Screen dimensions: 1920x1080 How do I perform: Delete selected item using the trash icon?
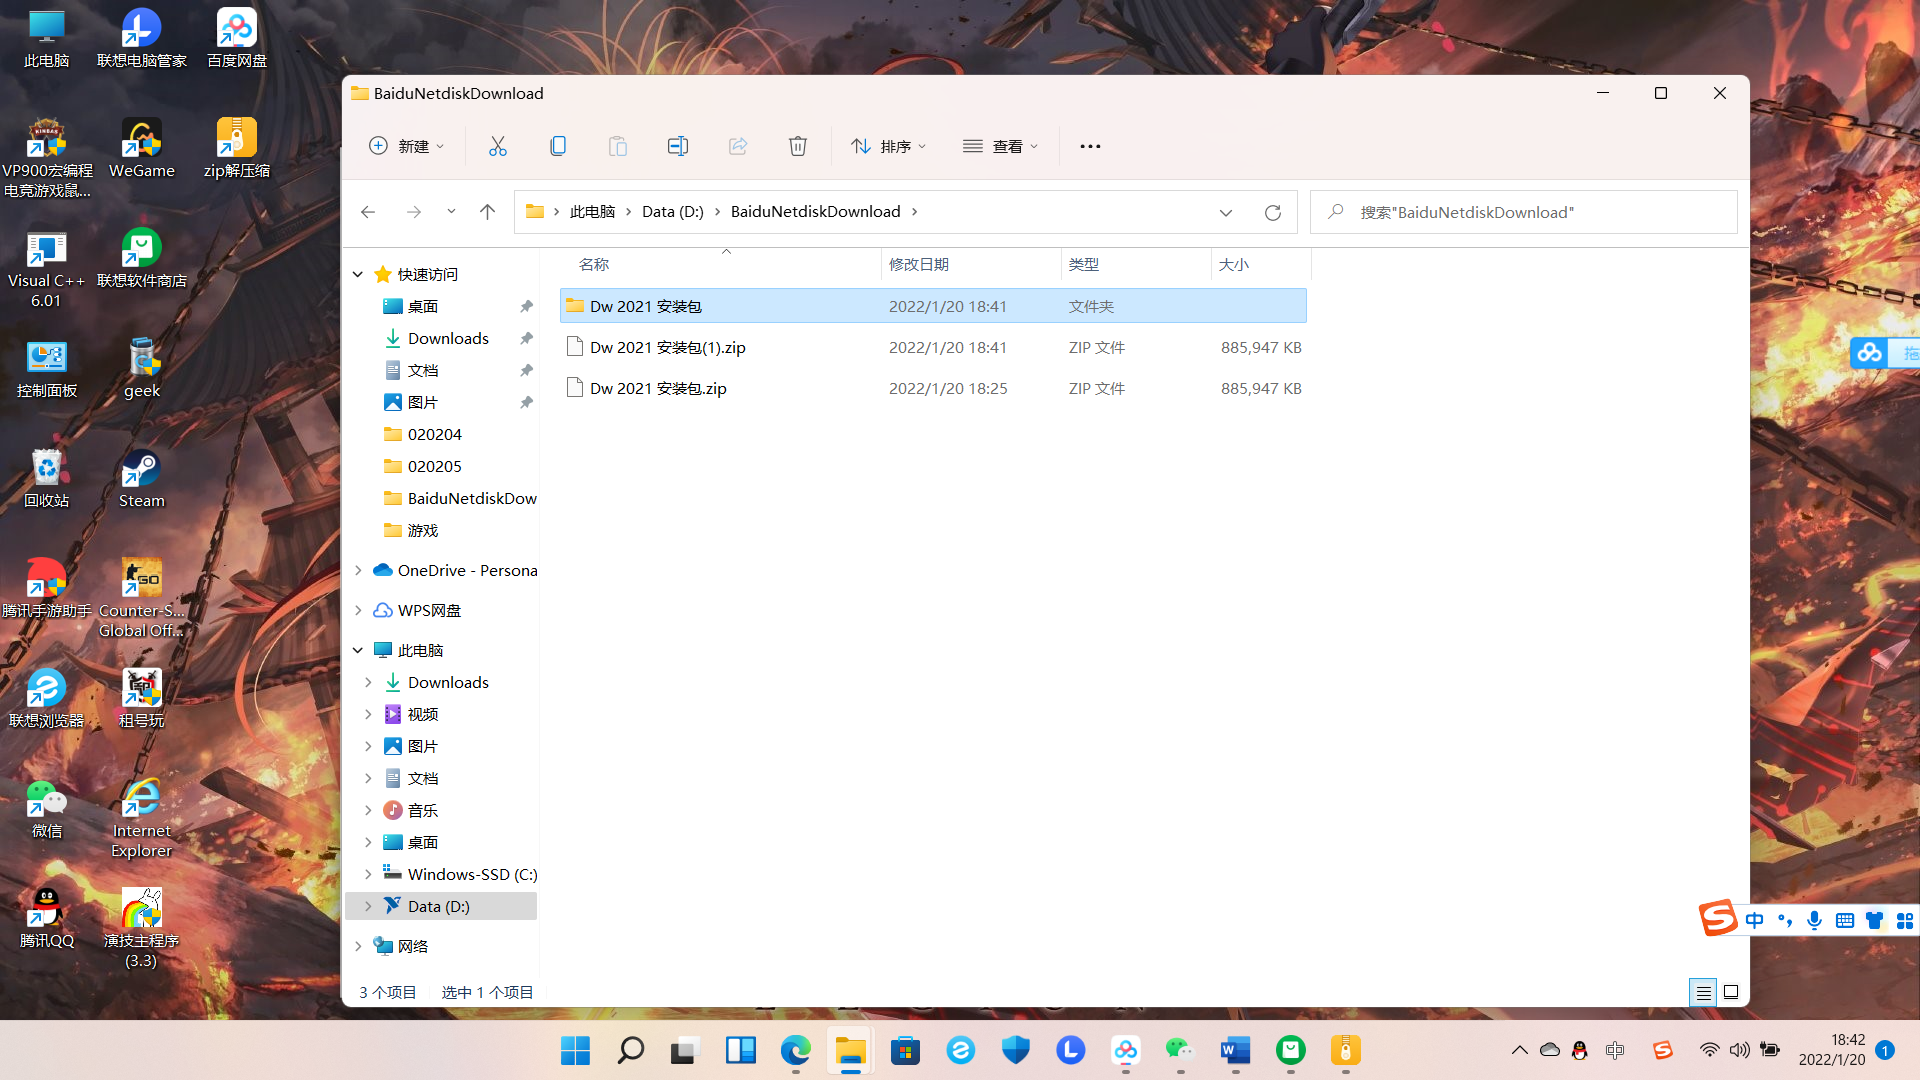(x=797, y=146)
